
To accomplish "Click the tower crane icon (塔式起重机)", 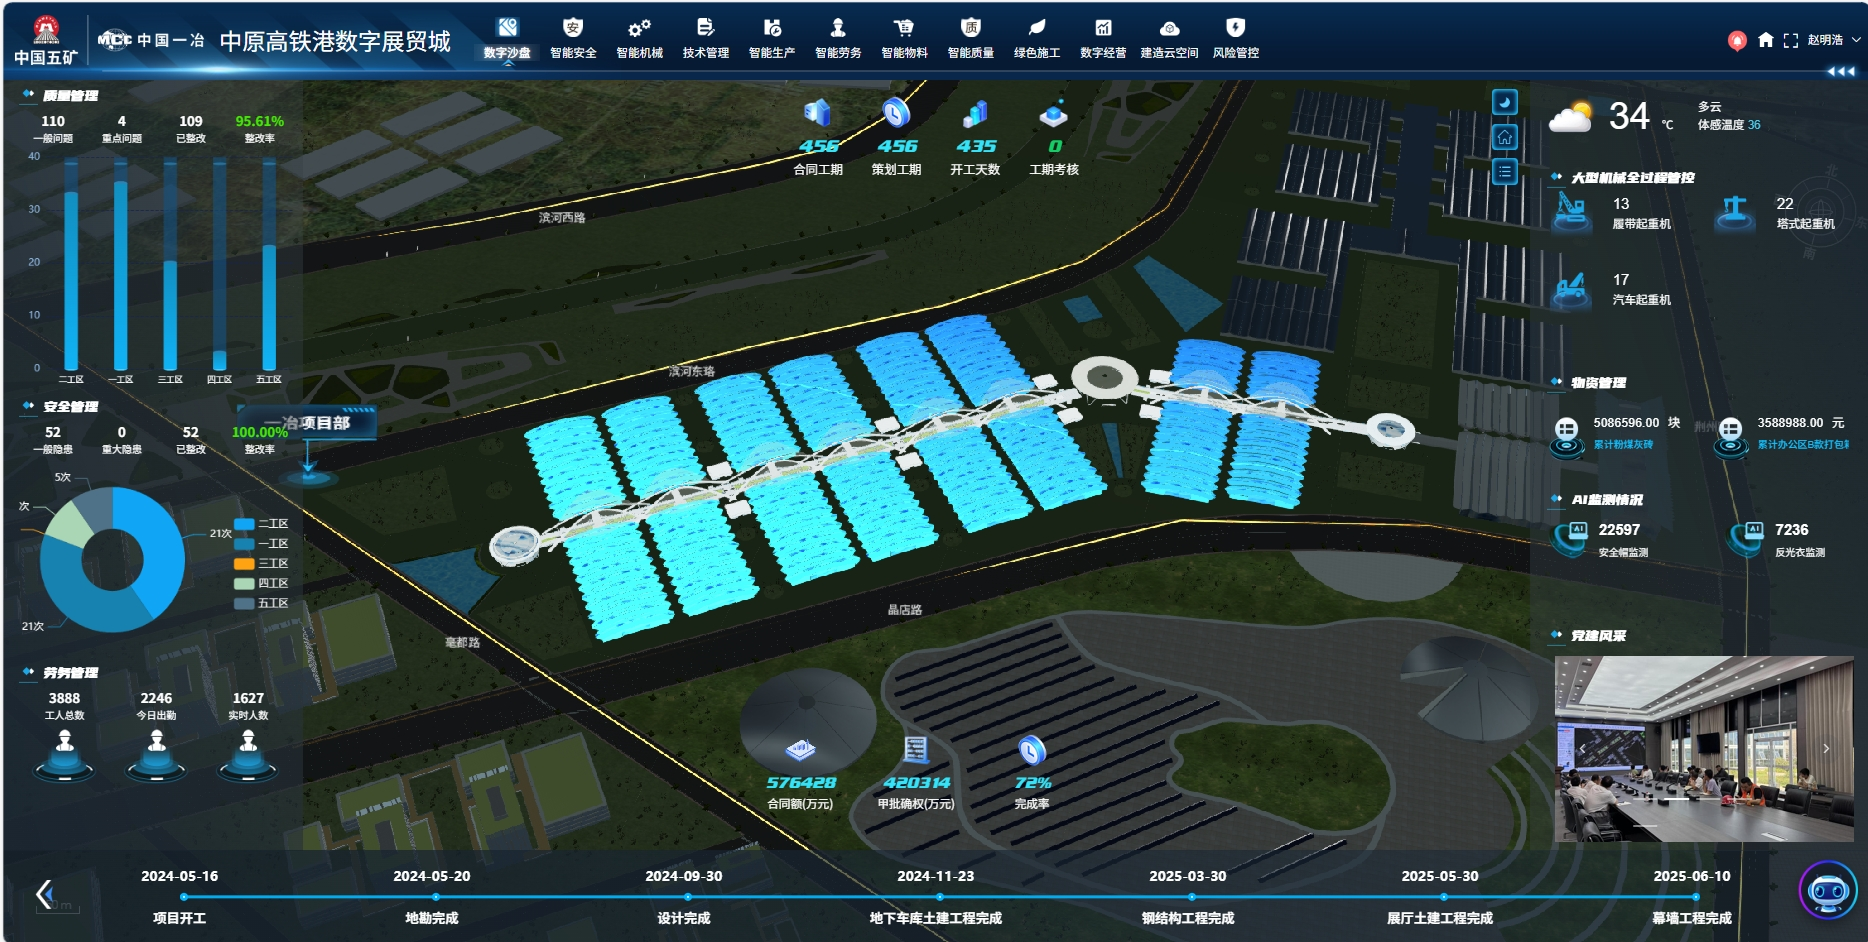I will point(1734,211).
